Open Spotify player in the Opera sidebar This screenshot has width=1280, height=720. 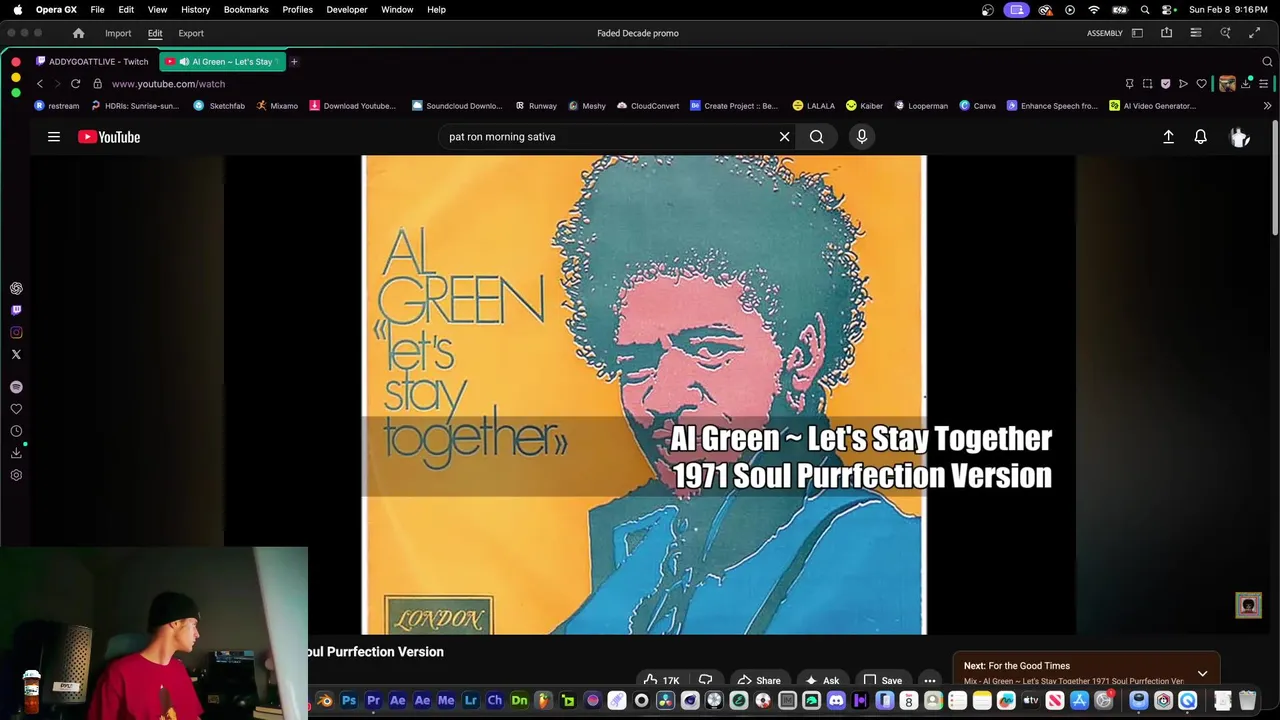click(x=16, y=387)
